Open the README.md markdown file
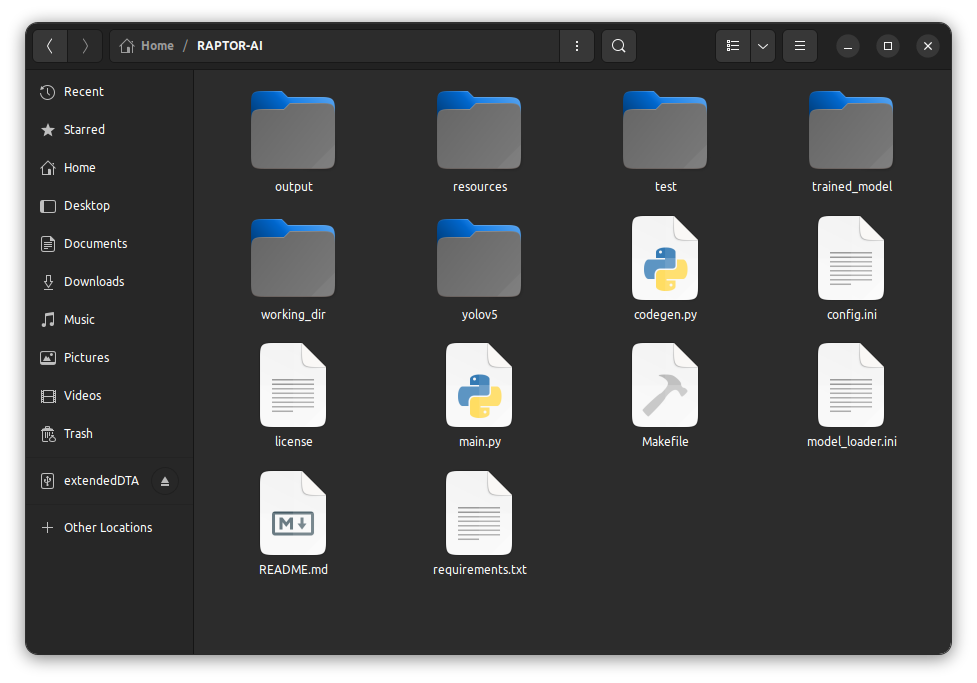Viewport: 977px width, 683px height. pos(293,513)
